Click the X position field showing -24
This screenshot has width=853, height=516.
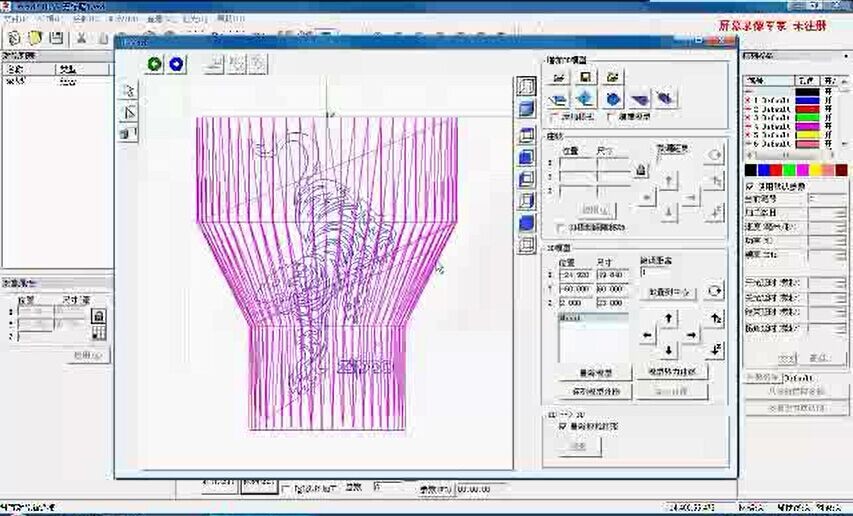(x=575, y=275)
